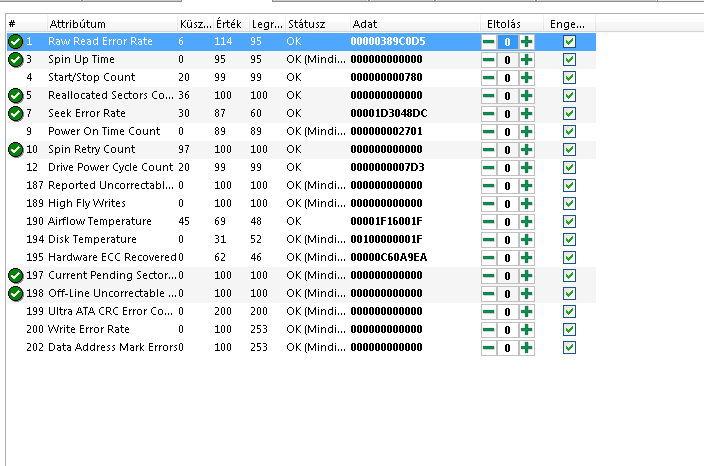The image size is (704, 466).
Task: Increase offset for Spin Up Time
Action: [527, 60]
